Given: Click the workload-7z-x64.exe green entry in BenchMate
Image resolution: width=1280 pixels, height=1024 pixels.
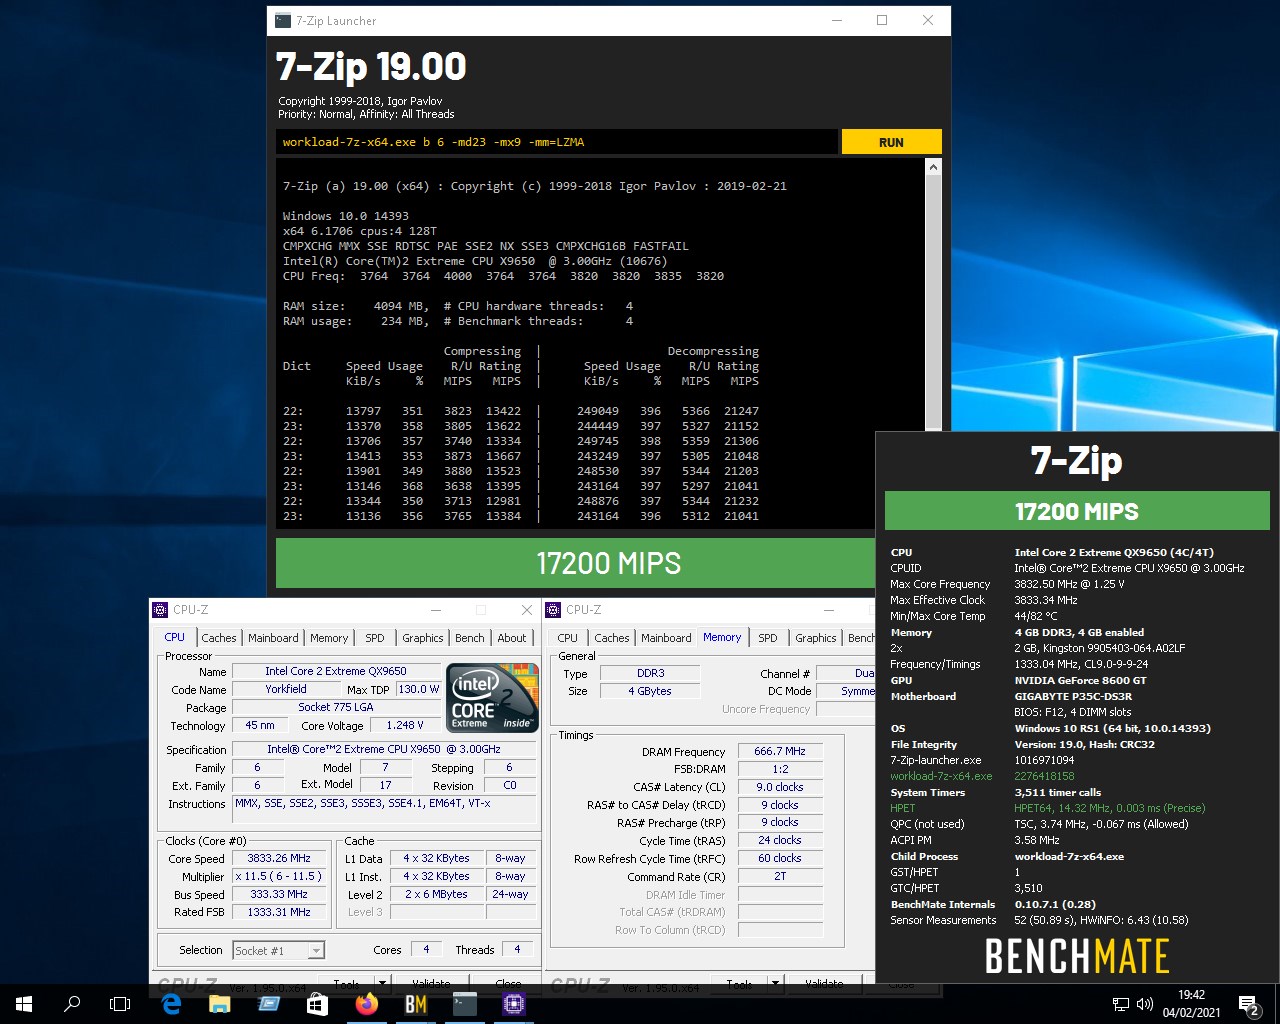Looking at the screenshot, I should tap(941, 776).
